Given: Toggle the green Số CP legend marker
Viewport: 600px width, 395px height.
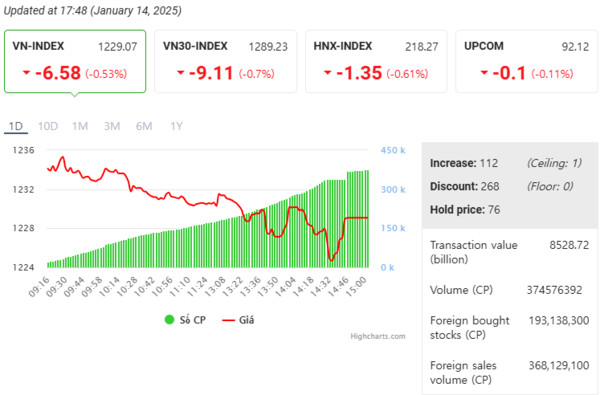Looking at the screenshot, I should coord(169,320).
